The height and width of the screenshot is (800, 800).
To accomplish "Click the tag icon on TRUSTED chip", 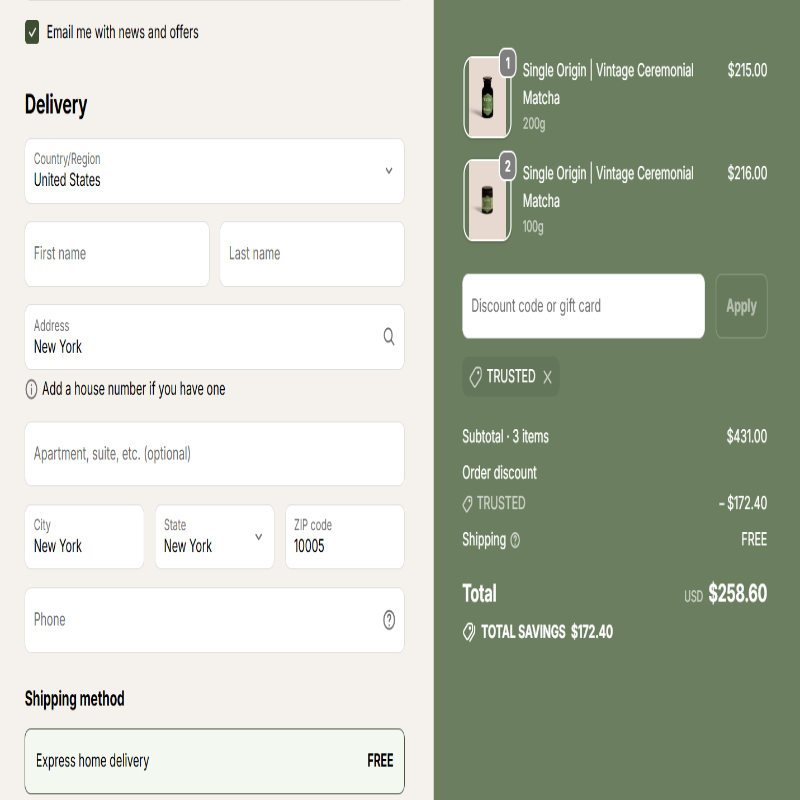I will click(x=475, y=377).
